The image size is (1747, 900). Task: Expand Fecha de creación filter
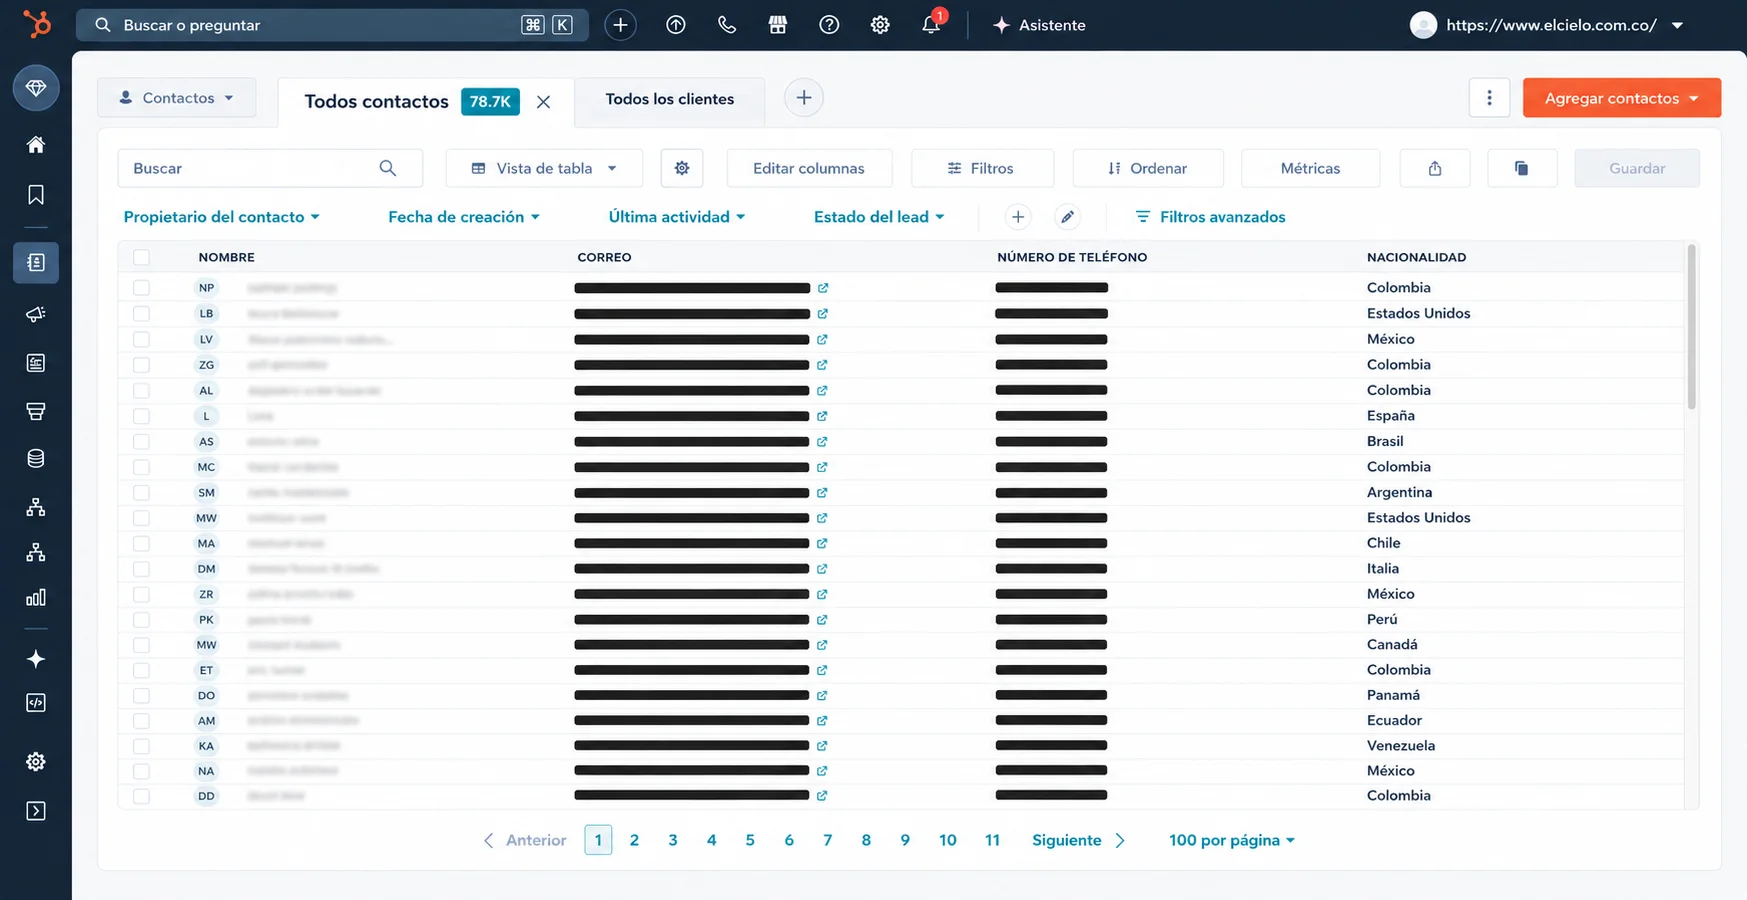coord(464,217)
